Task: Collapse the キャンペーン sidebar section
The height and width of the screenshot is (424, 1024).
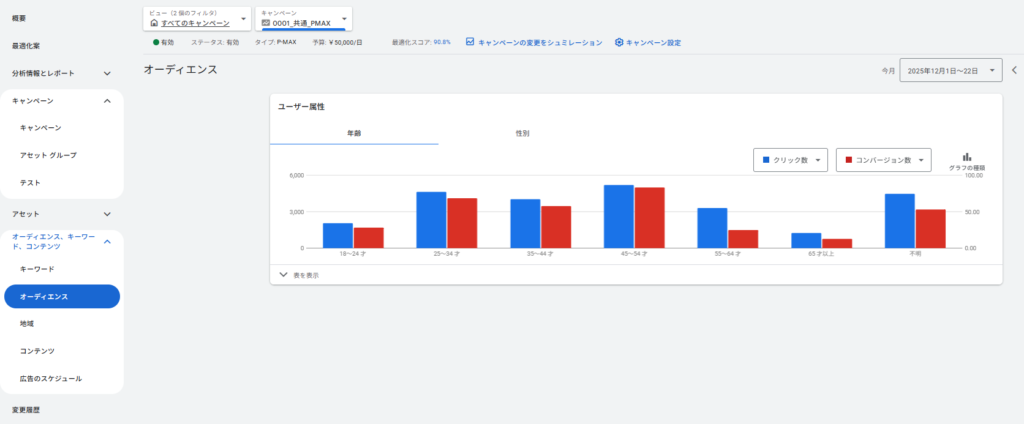Action: [107, 101]
